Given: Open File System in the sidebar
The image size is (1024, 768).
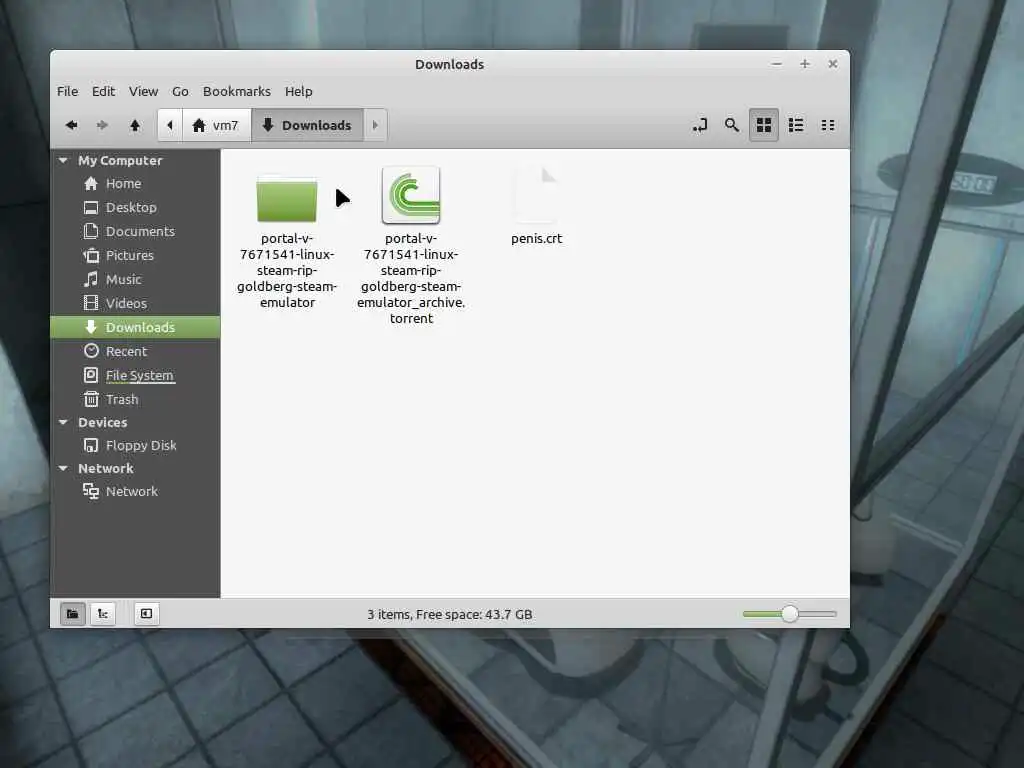Looking at the screenshot, I should point(135,376).
